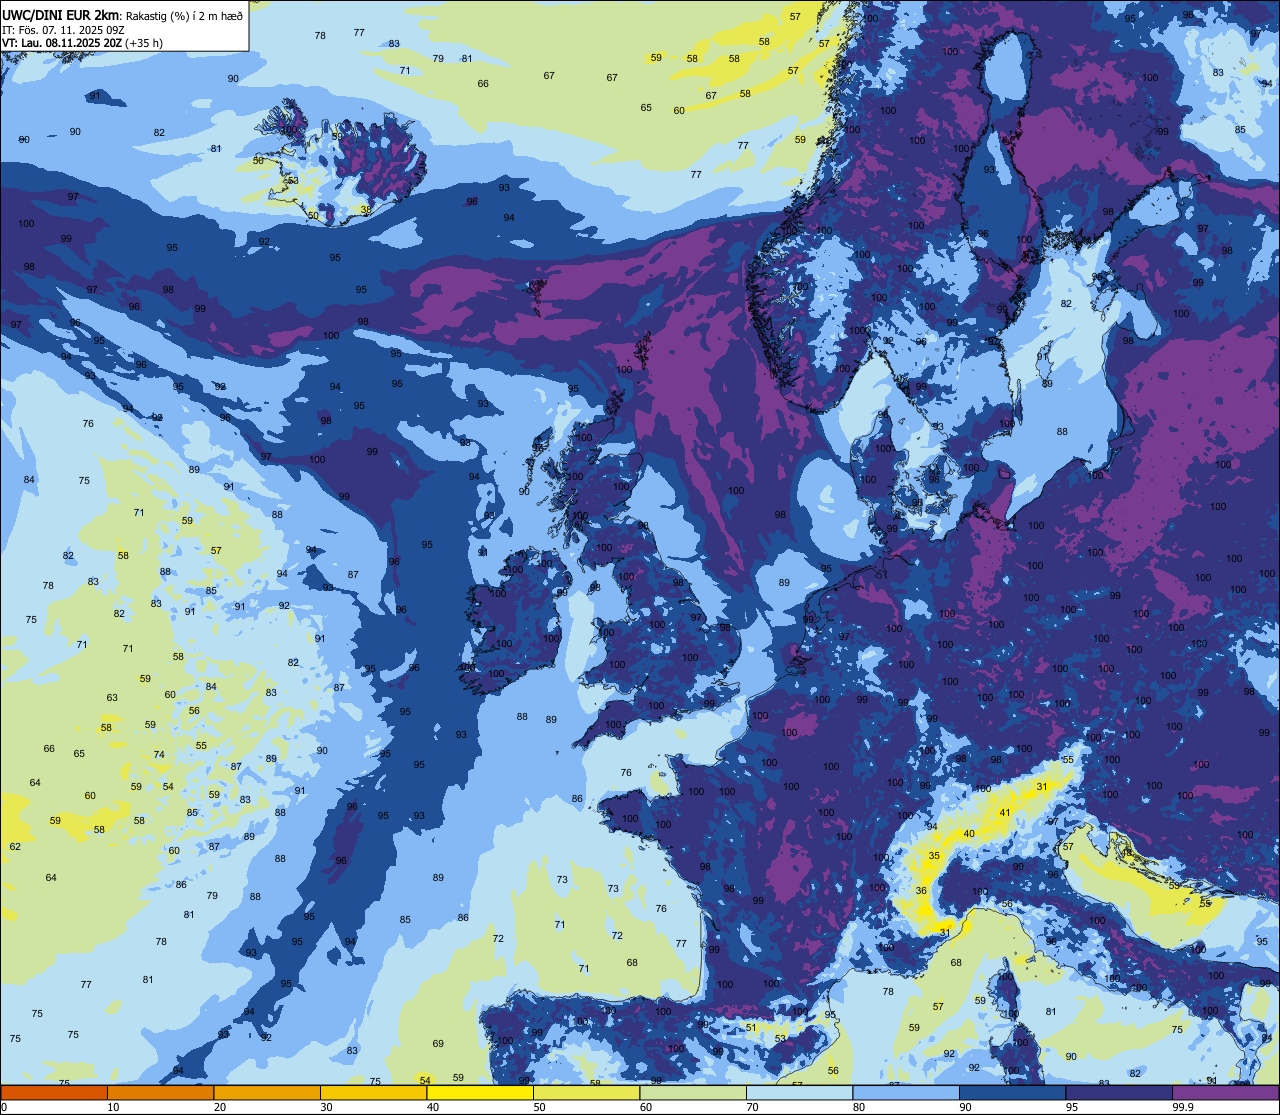1280x1115 pixels.
Task: Click the light orange 20–30 legend segment
Action: [267, 1092]
